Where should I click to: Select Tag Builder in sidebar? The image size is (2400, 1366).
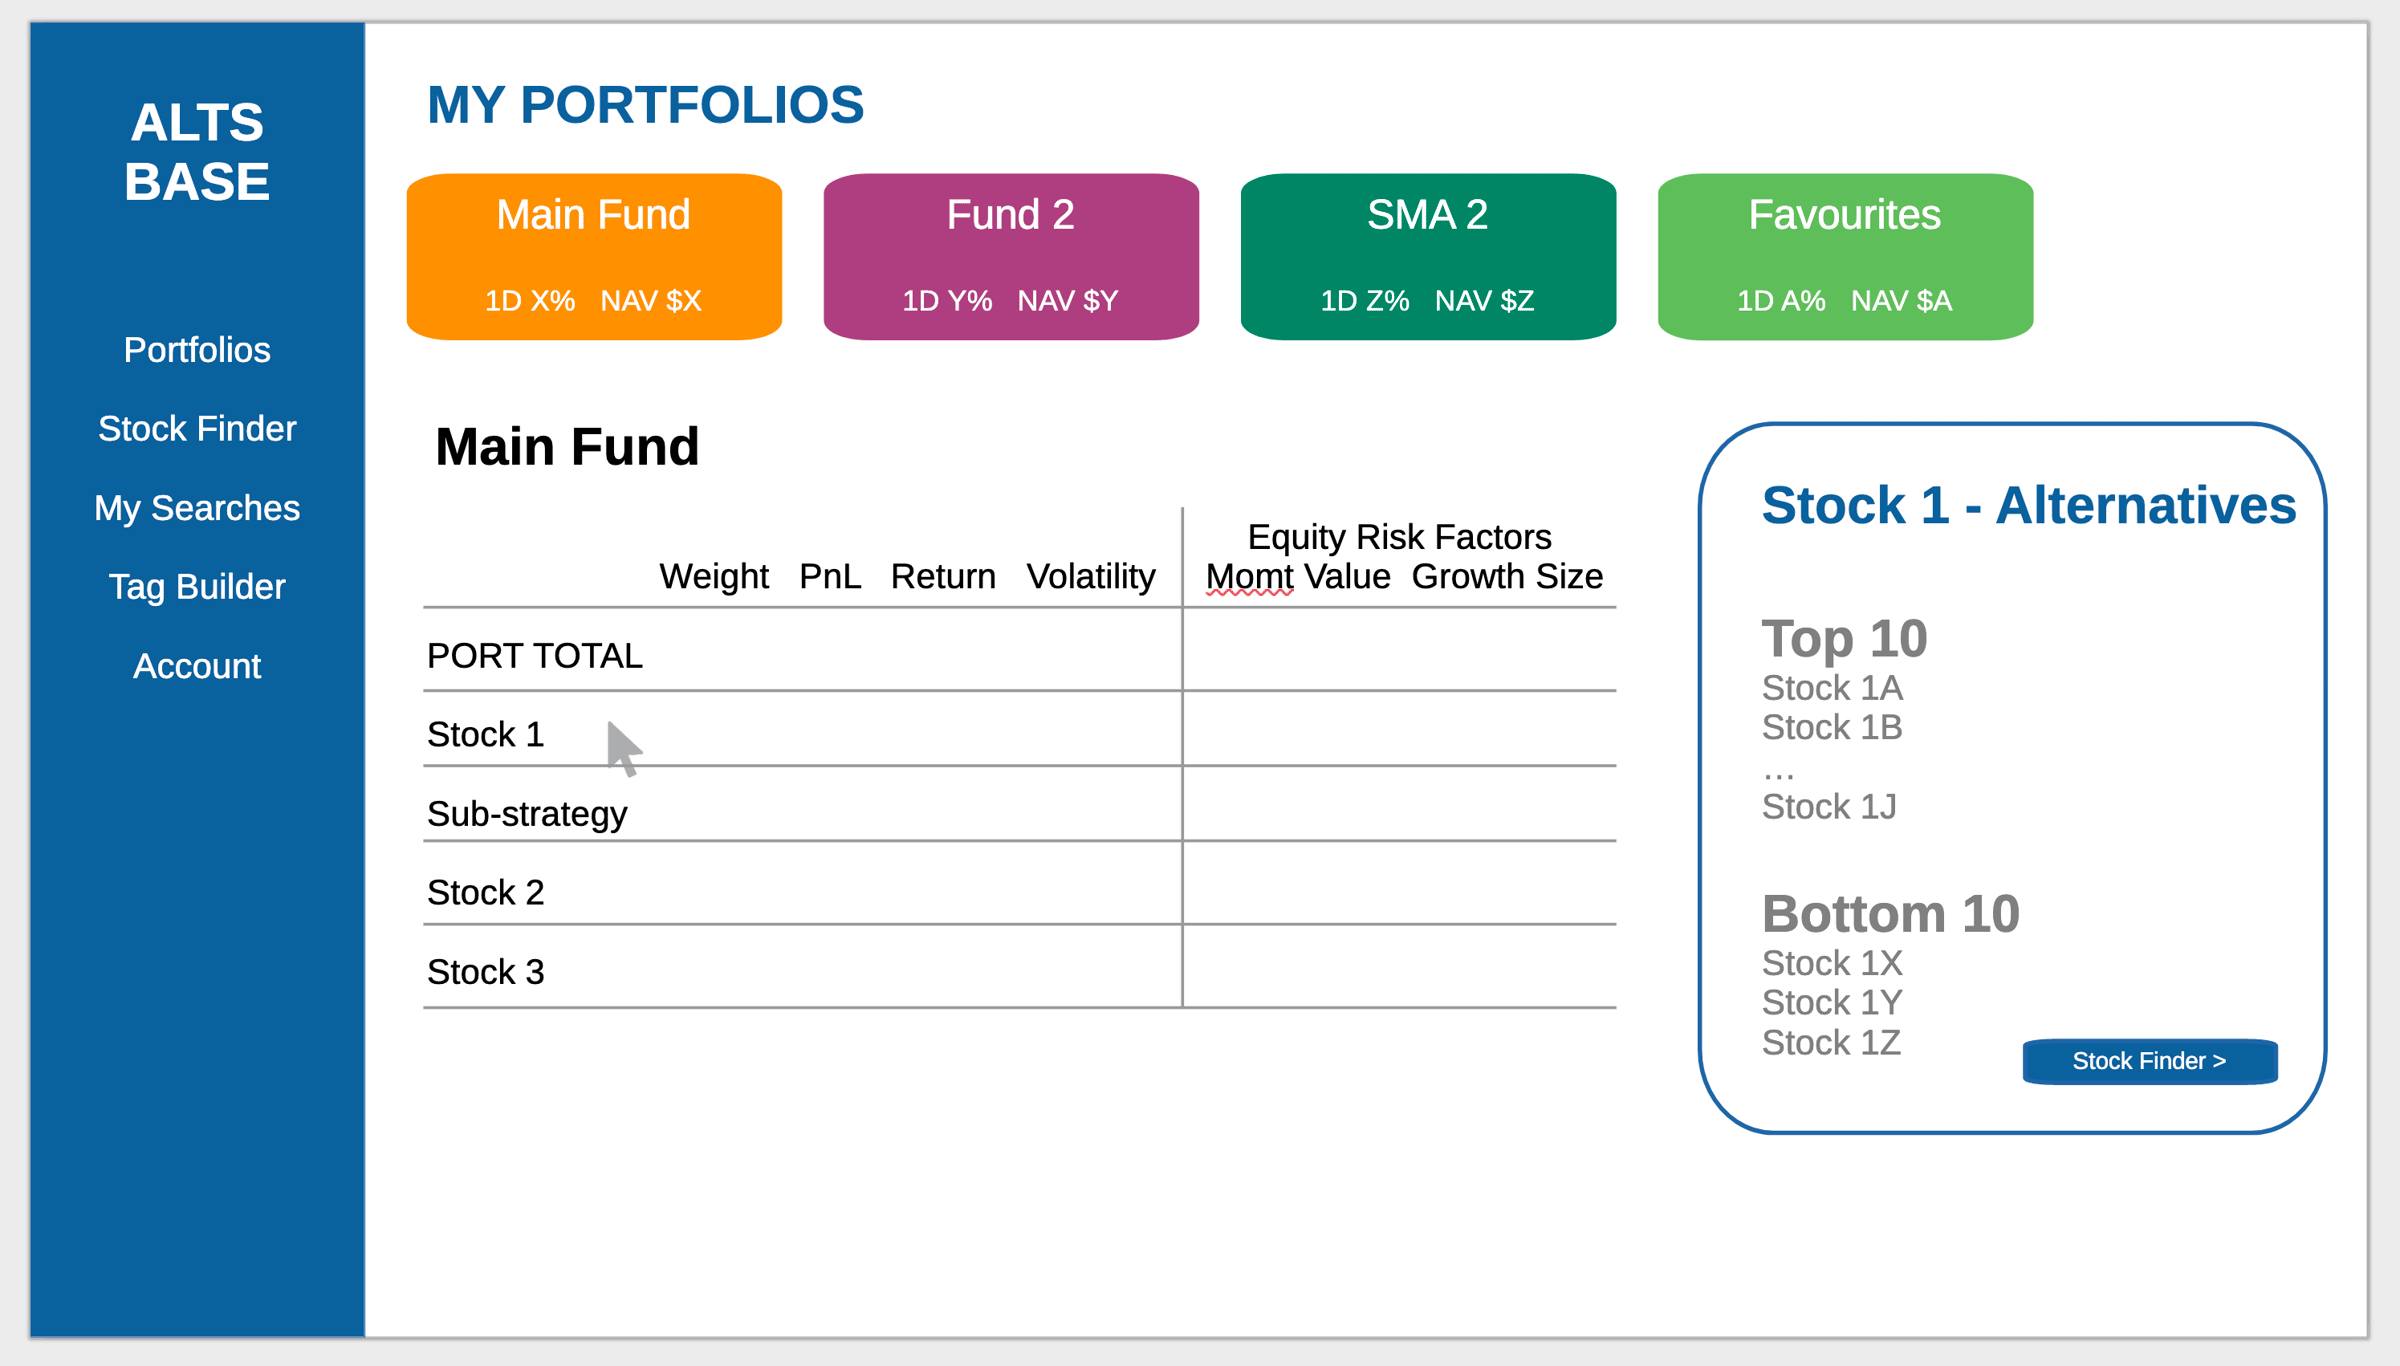tap(197, 587)
